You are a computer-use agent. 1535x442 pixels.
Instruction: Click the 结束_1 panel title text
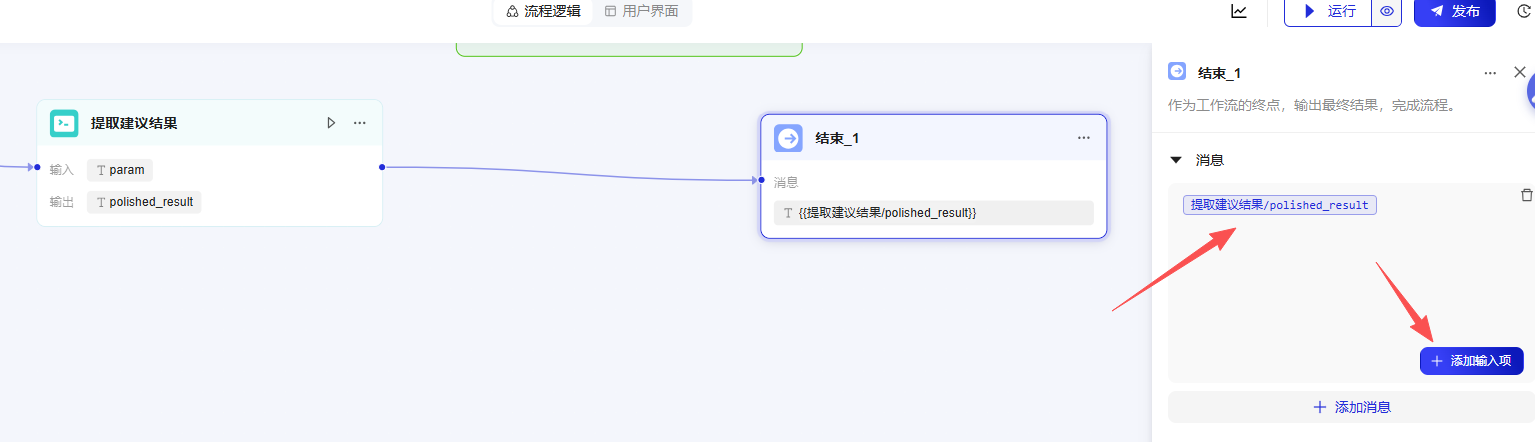1219,73
